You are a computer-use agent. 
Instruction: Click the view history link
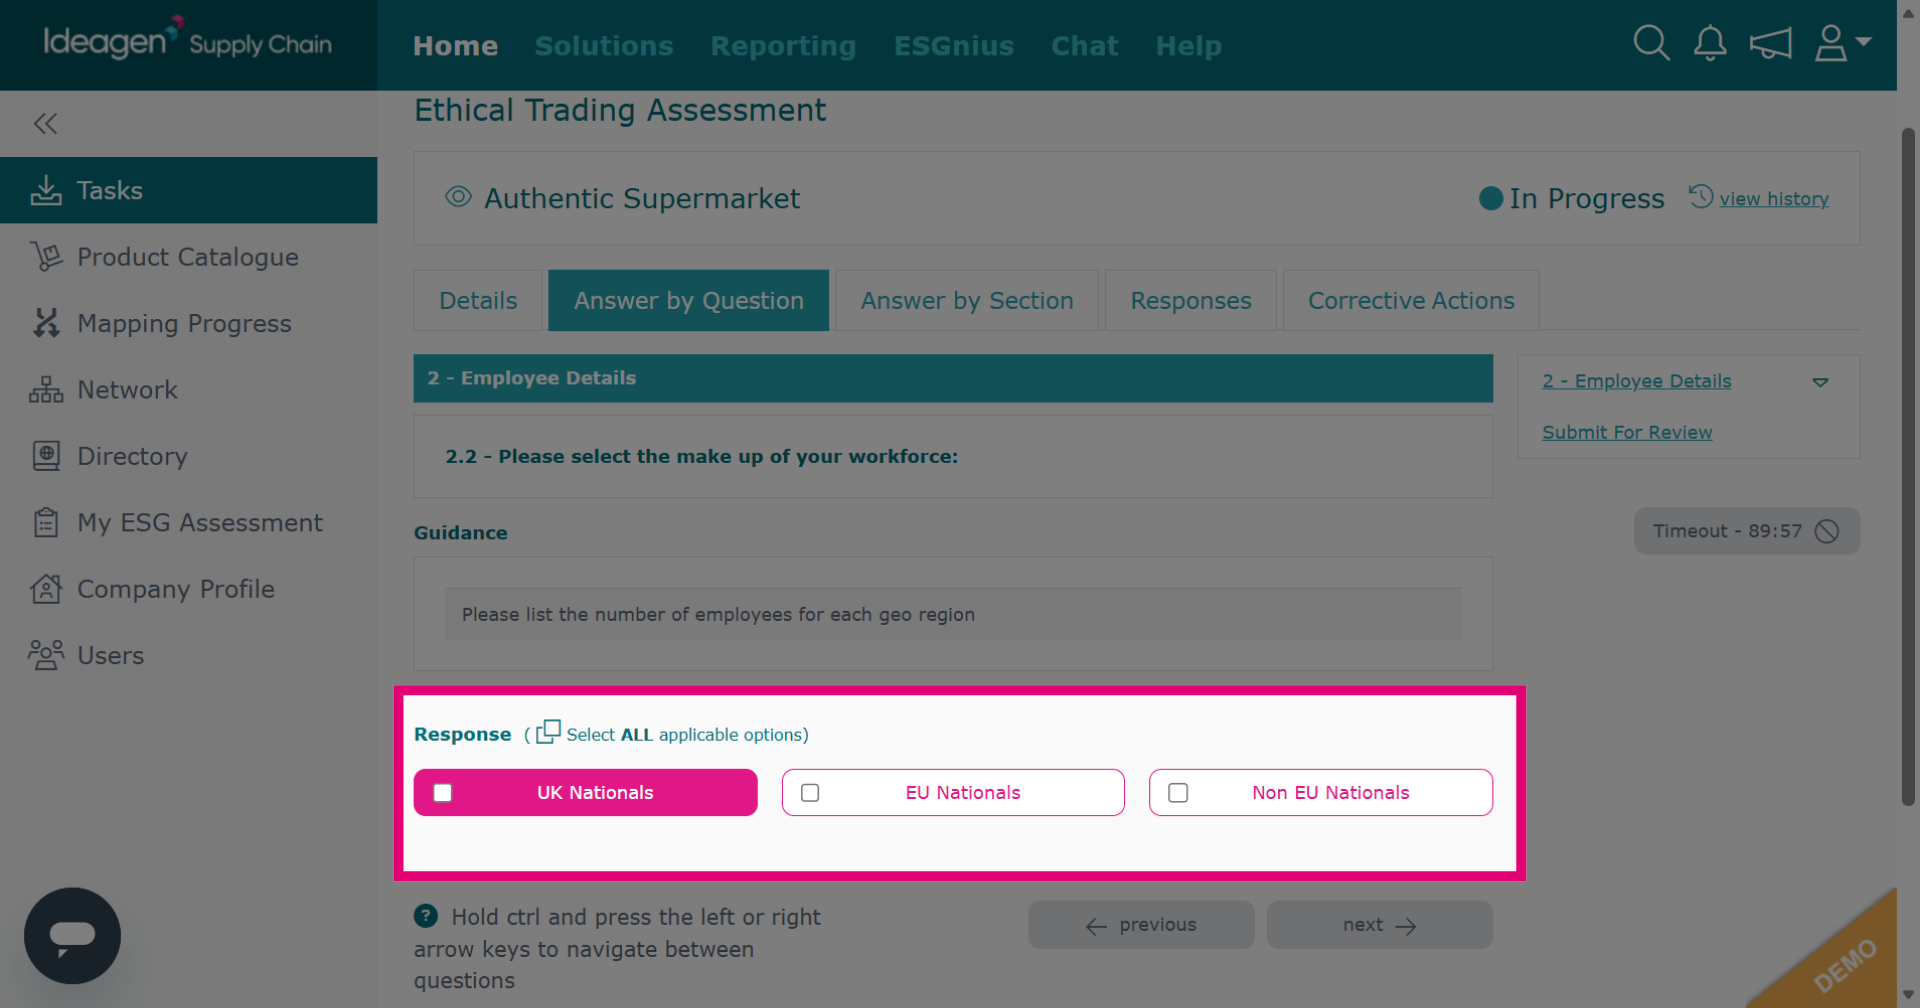[1774, 199]
